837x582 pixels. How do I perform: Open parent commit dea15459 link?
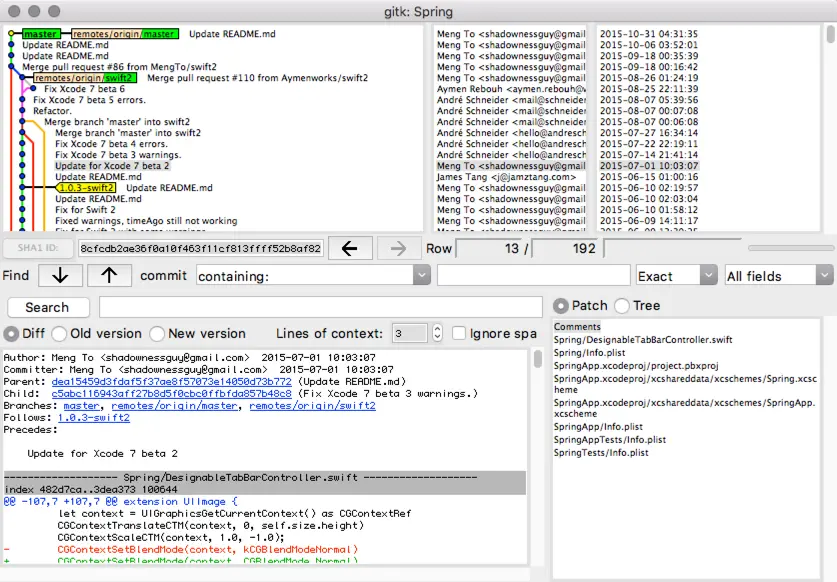[171, 382]
